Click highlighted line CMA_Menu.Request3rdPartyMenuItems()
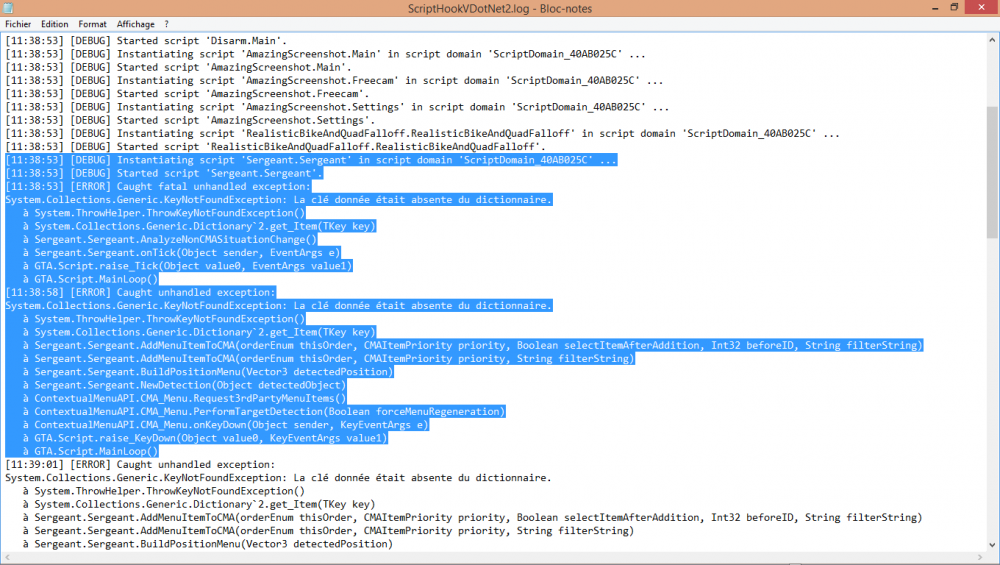 point(184,399)
